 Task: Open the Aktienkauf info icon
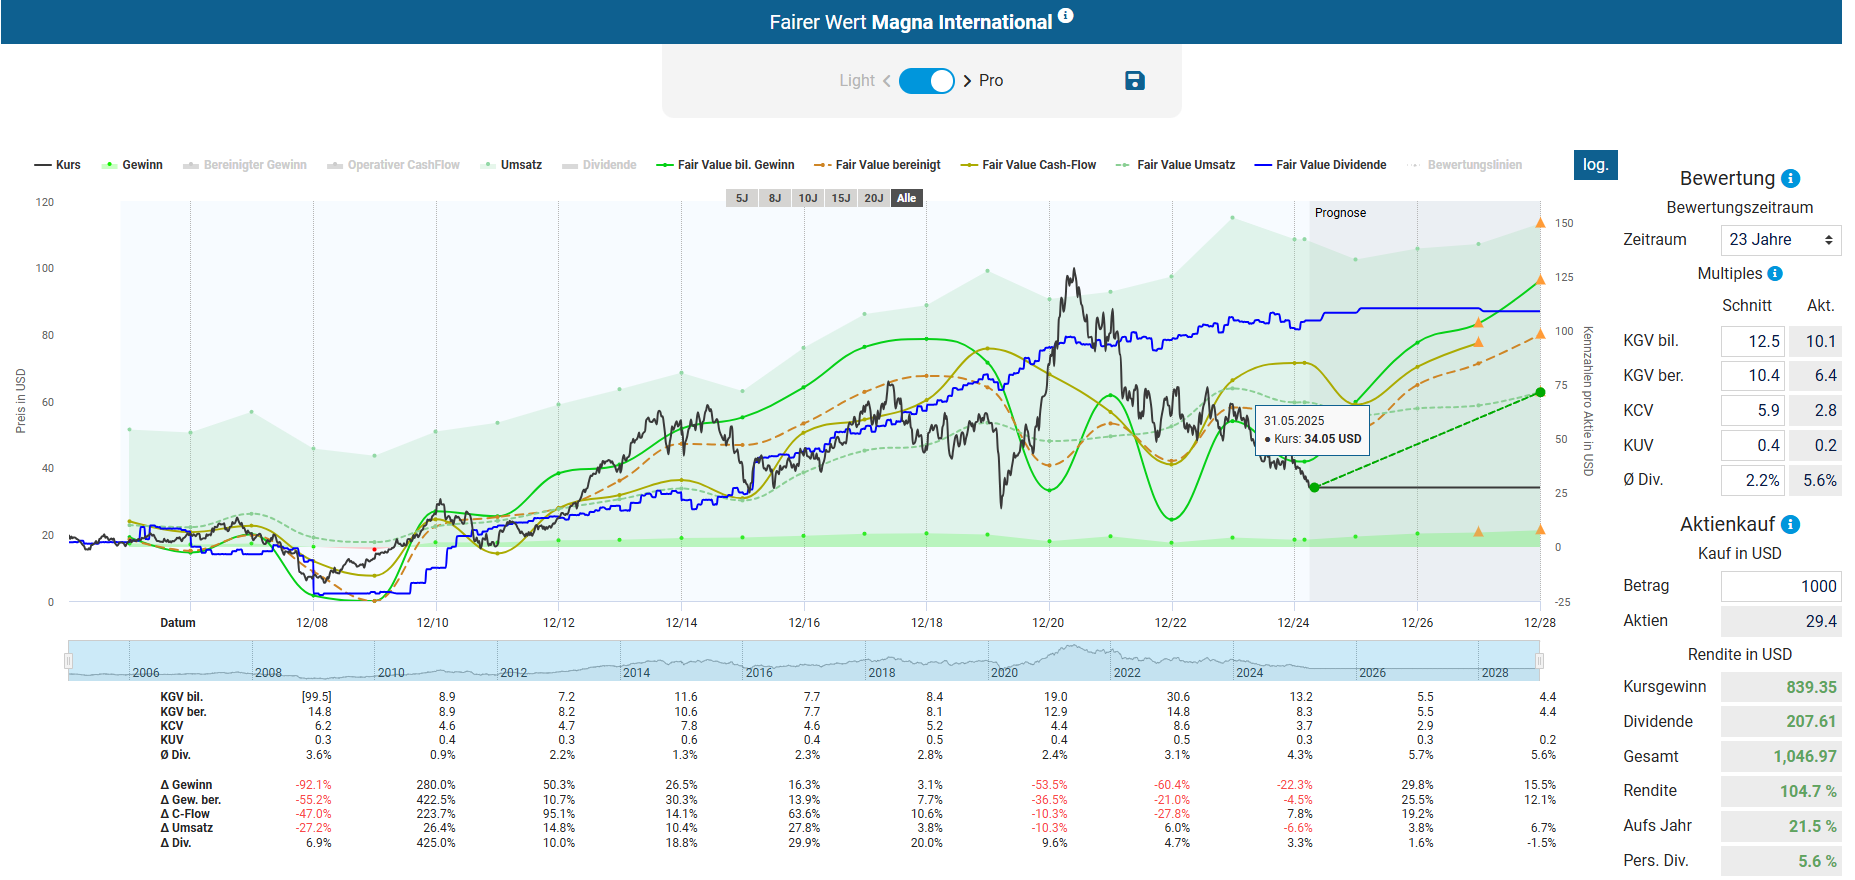pos(1791,525)
